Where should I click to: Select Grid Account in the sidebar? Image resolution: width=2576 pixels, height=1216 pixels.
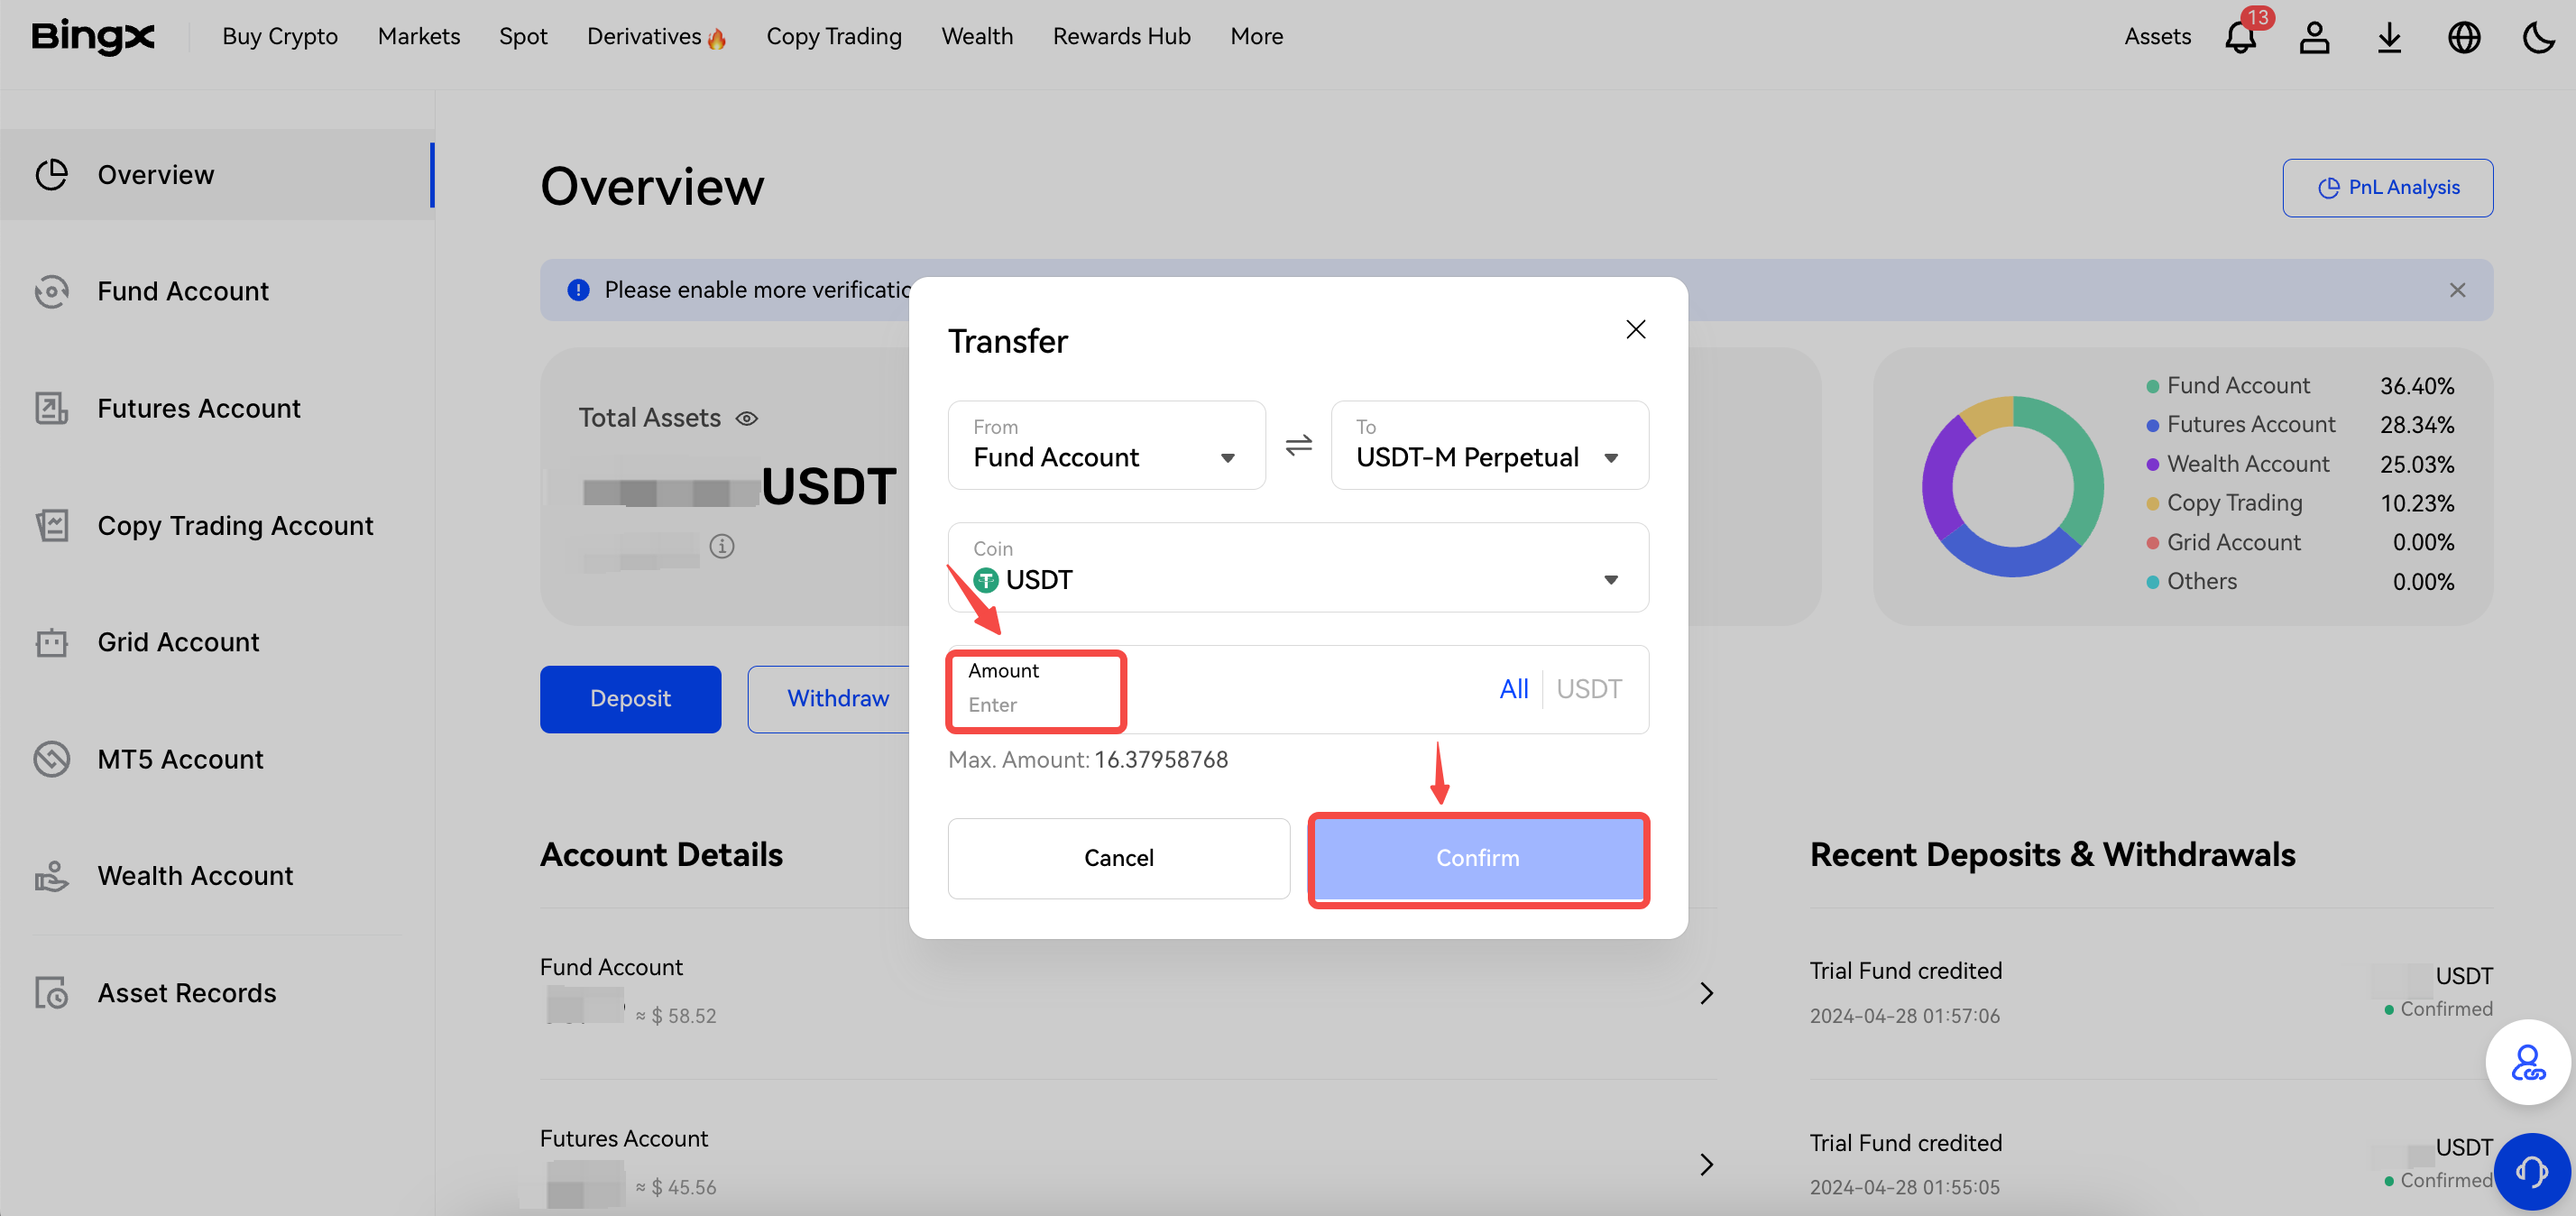[x=217, y=642]
